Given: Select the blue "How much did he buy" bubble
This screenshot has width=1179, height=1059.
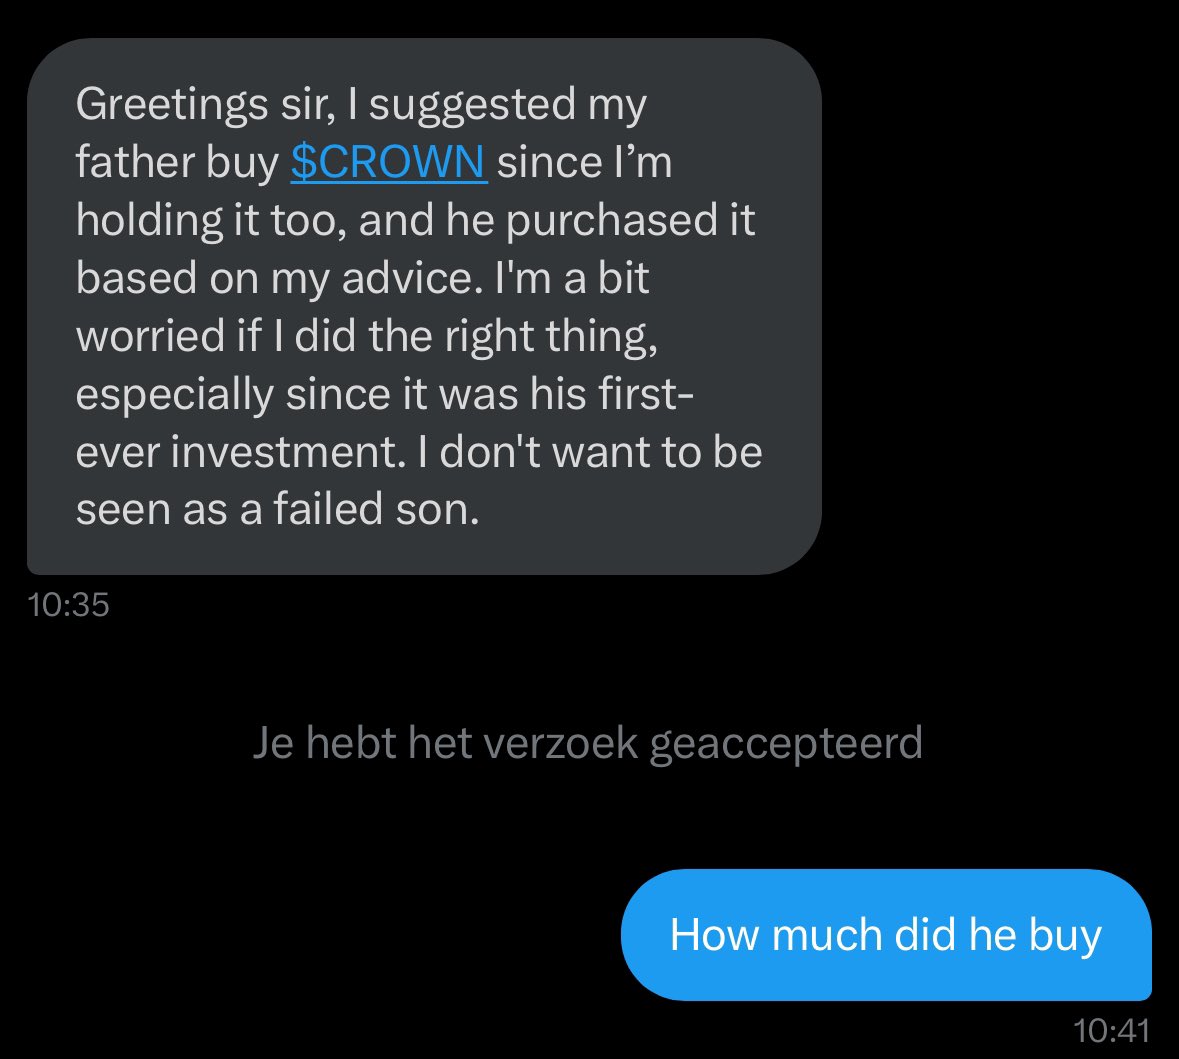Looking at the screenshot, I should point(885,935).
